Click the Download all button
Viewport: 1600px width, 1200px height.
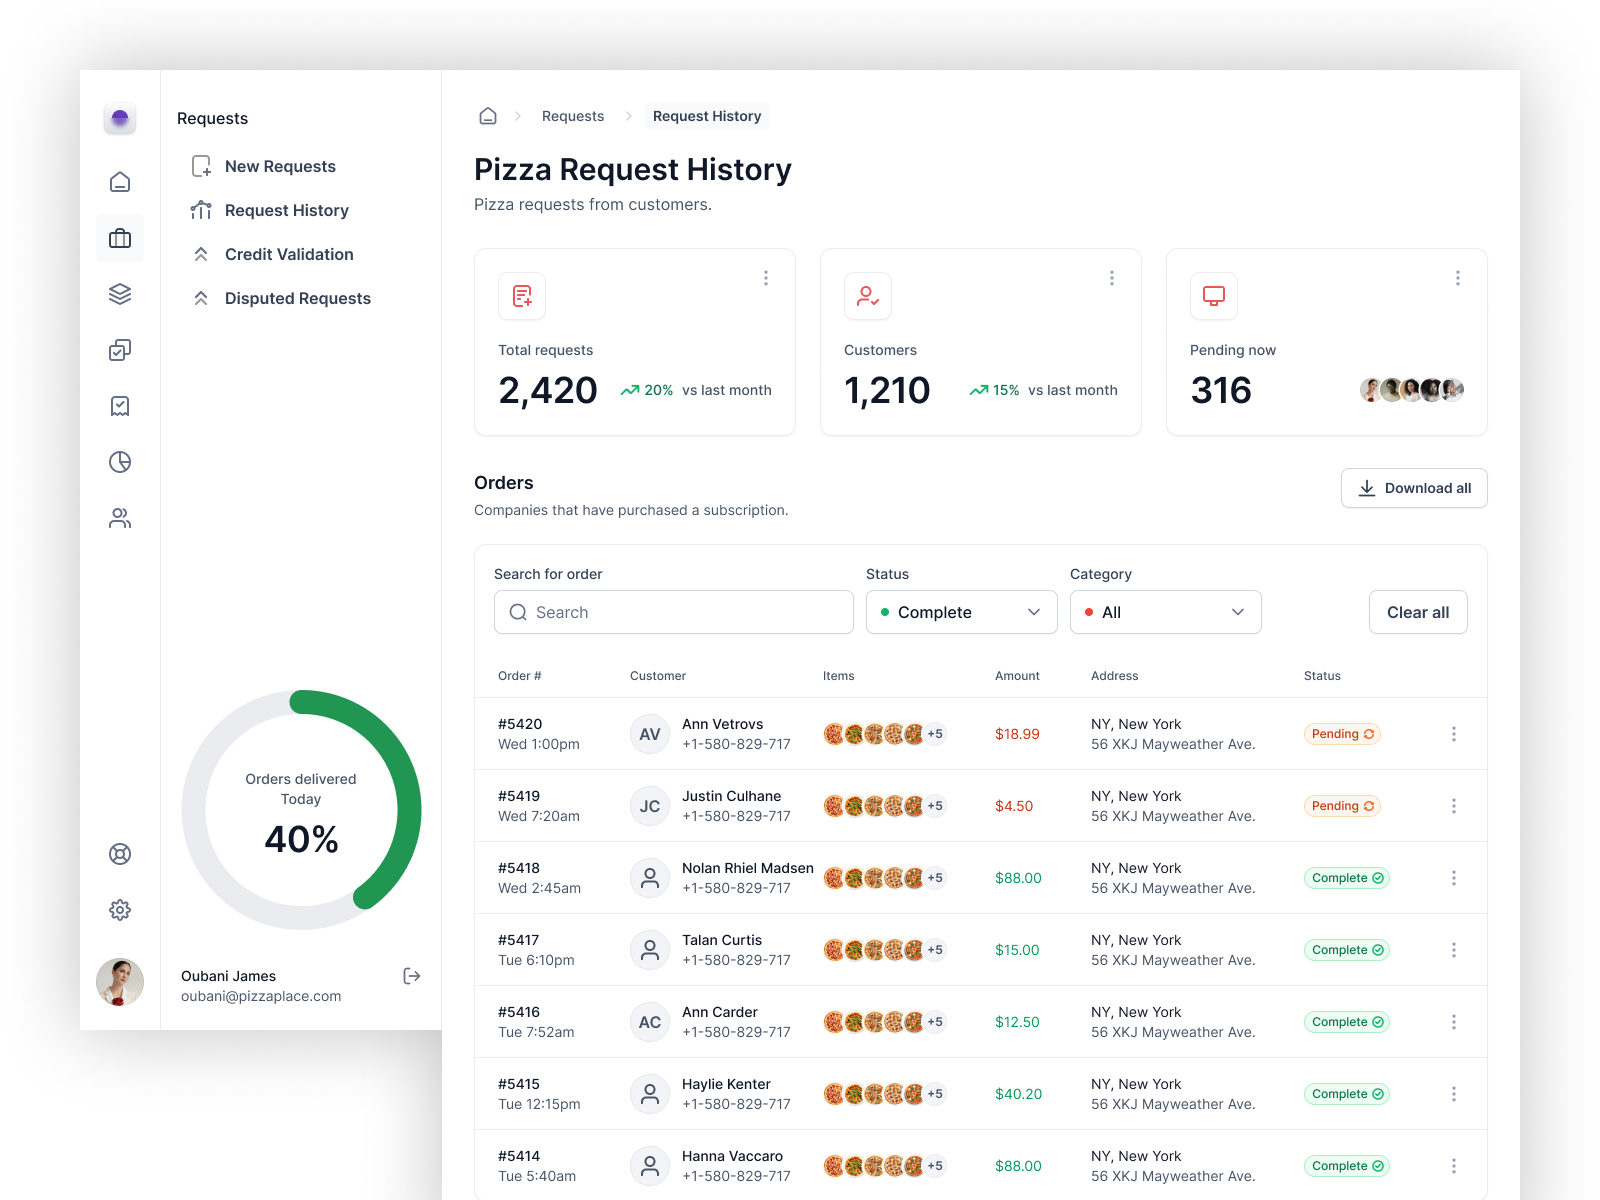click(x=1413, y=488)
